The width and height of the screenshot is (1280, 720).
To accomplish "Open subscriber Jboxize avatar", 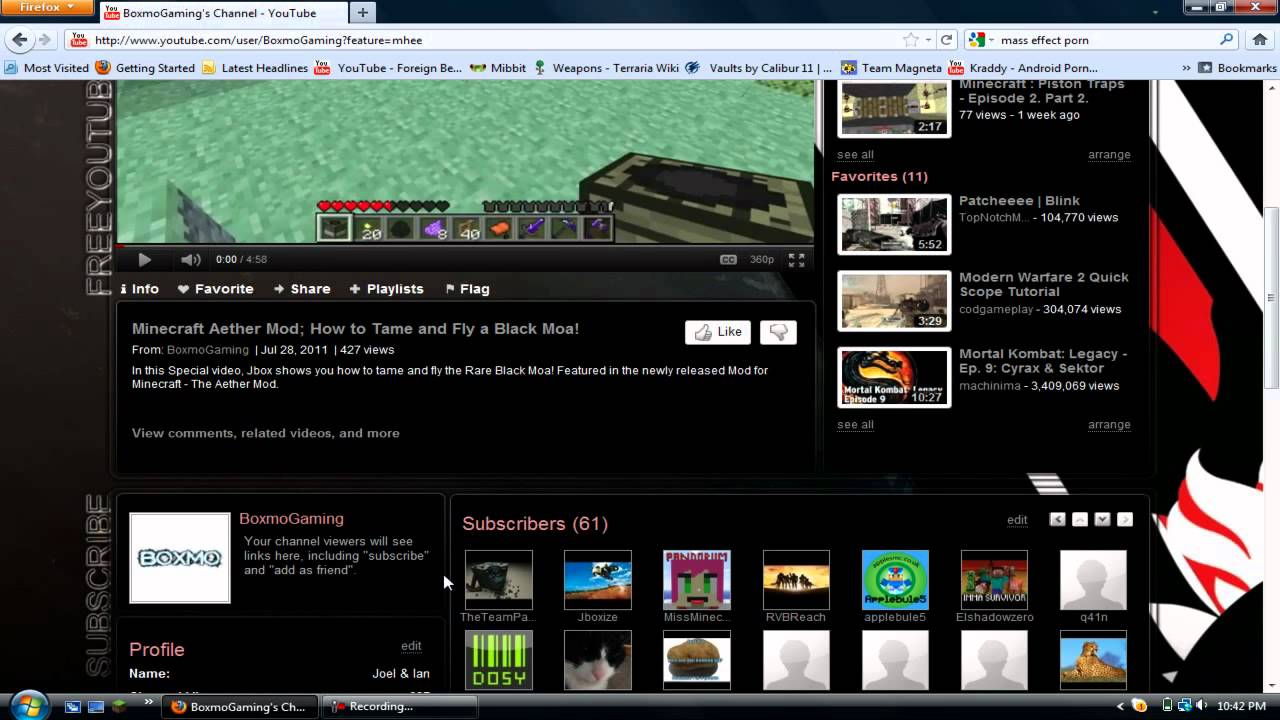I will tap(598, 580).
